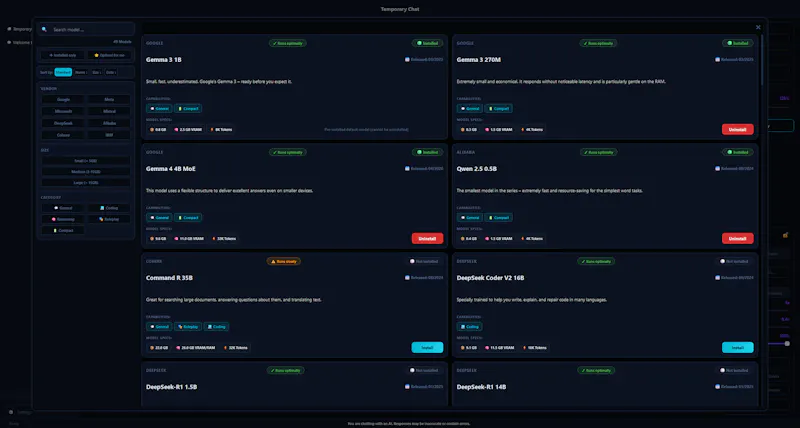This screenshot has height=428, width=800.
Task: Select the Medium size filter
Action: pyautogui.click(x=86, y=171)
